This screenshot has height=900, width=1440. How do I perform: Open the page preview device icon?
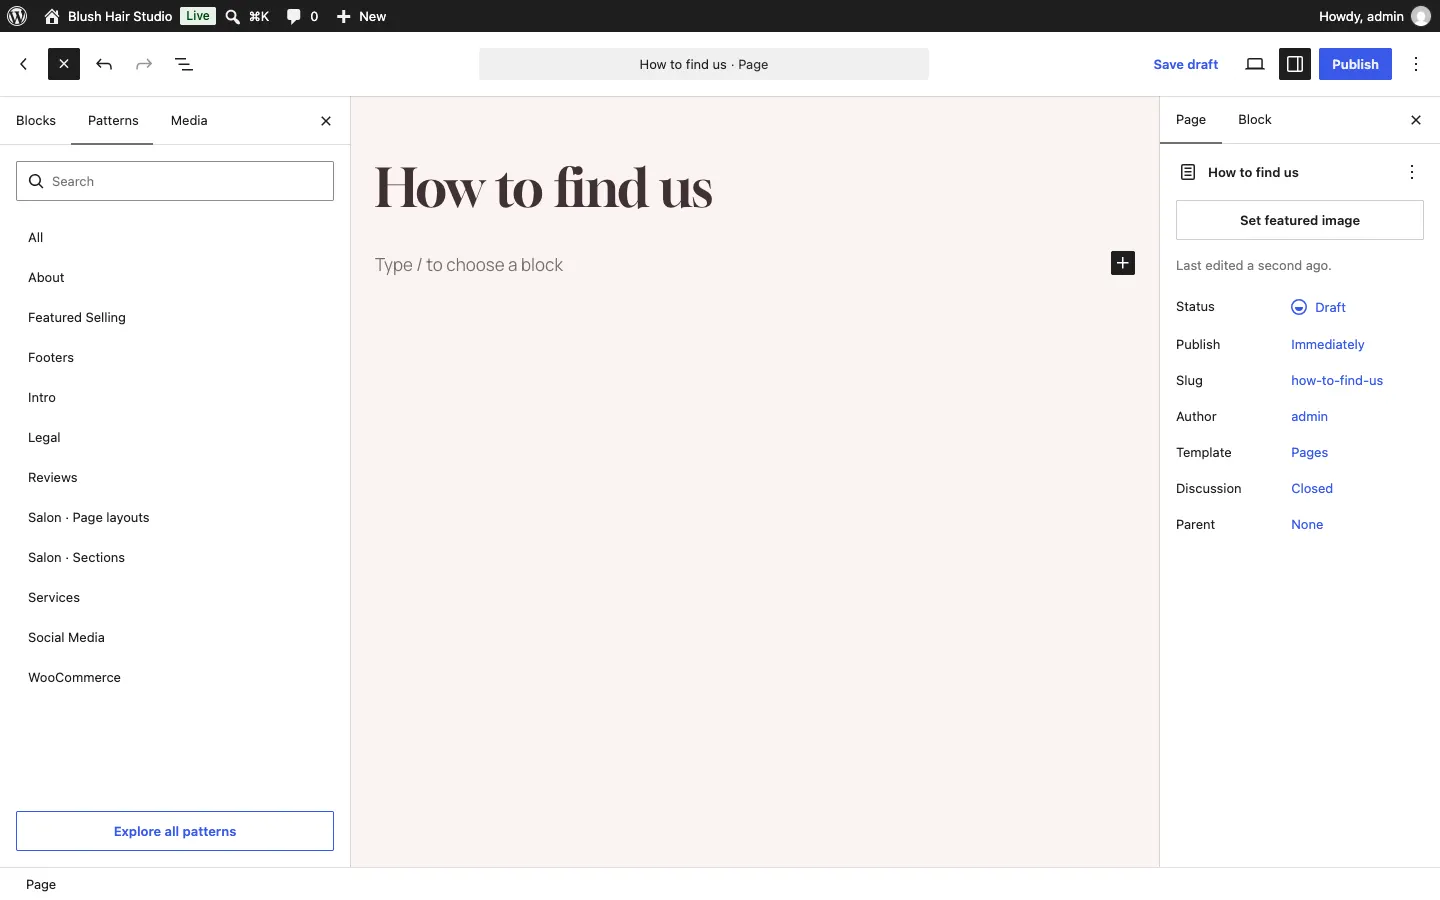tap(1255, 64)
